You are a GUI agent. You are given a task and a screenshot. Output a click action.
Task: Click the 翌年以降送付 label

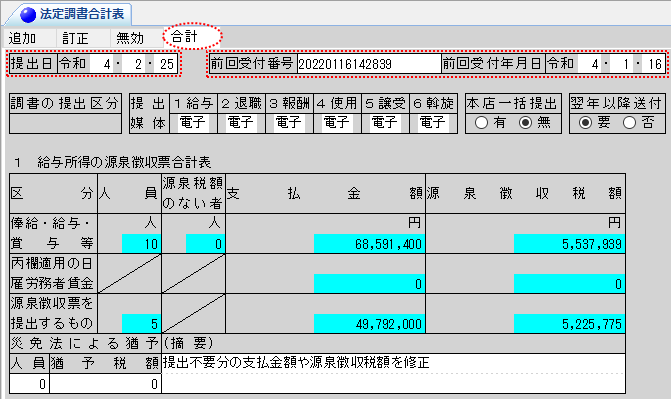pos(616,104)
